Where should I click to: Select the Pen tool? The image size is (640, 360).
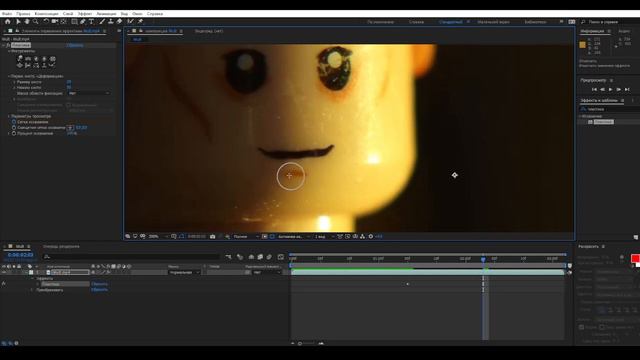[x=83, y=22]
